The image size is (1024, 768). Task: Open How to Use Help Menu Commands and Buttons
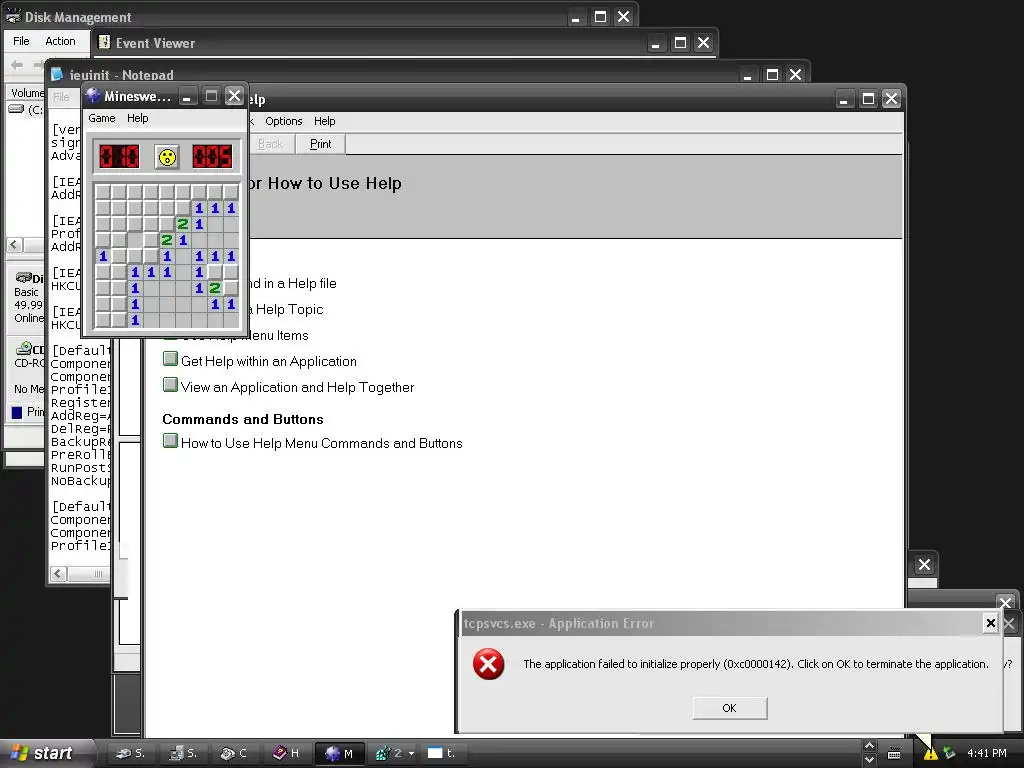(x=321, y=443)
